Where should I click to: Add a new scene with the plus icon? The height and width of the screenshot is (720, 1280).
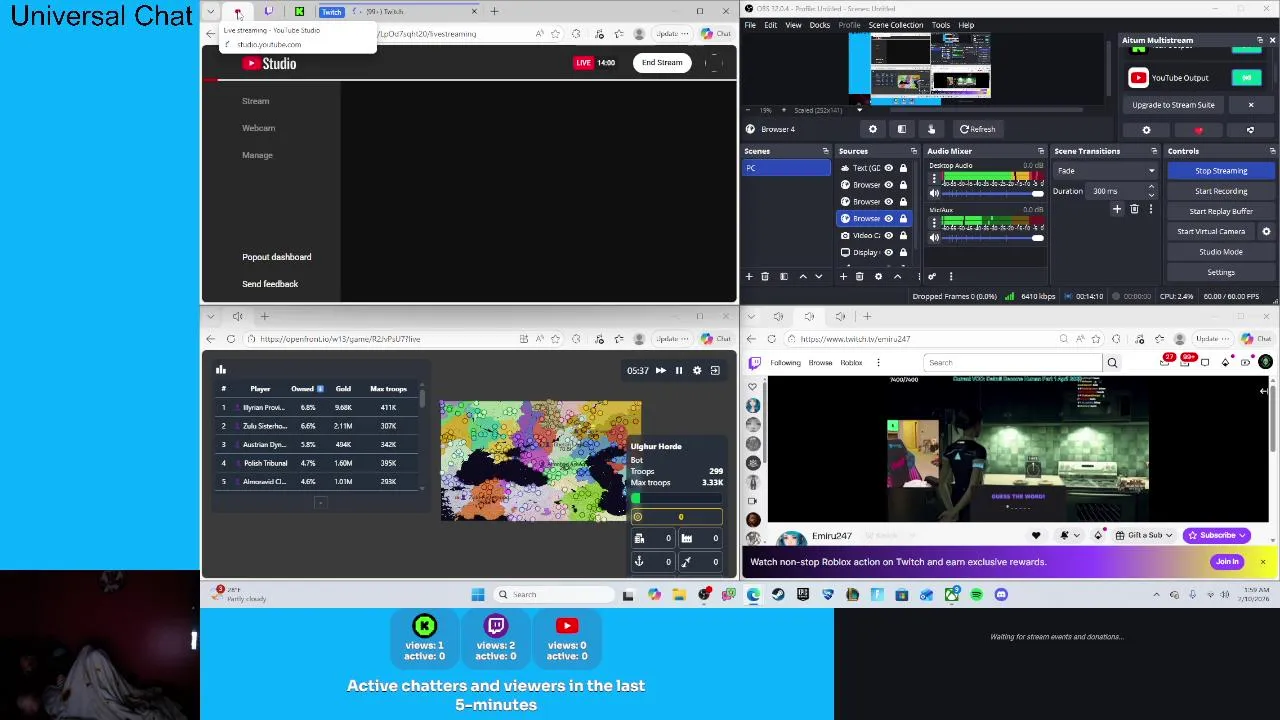pyautogui.click(x=749, y=277)
